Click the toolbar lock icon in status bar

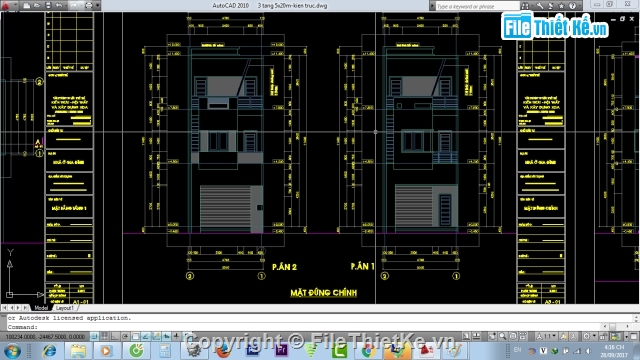(604, 337)
